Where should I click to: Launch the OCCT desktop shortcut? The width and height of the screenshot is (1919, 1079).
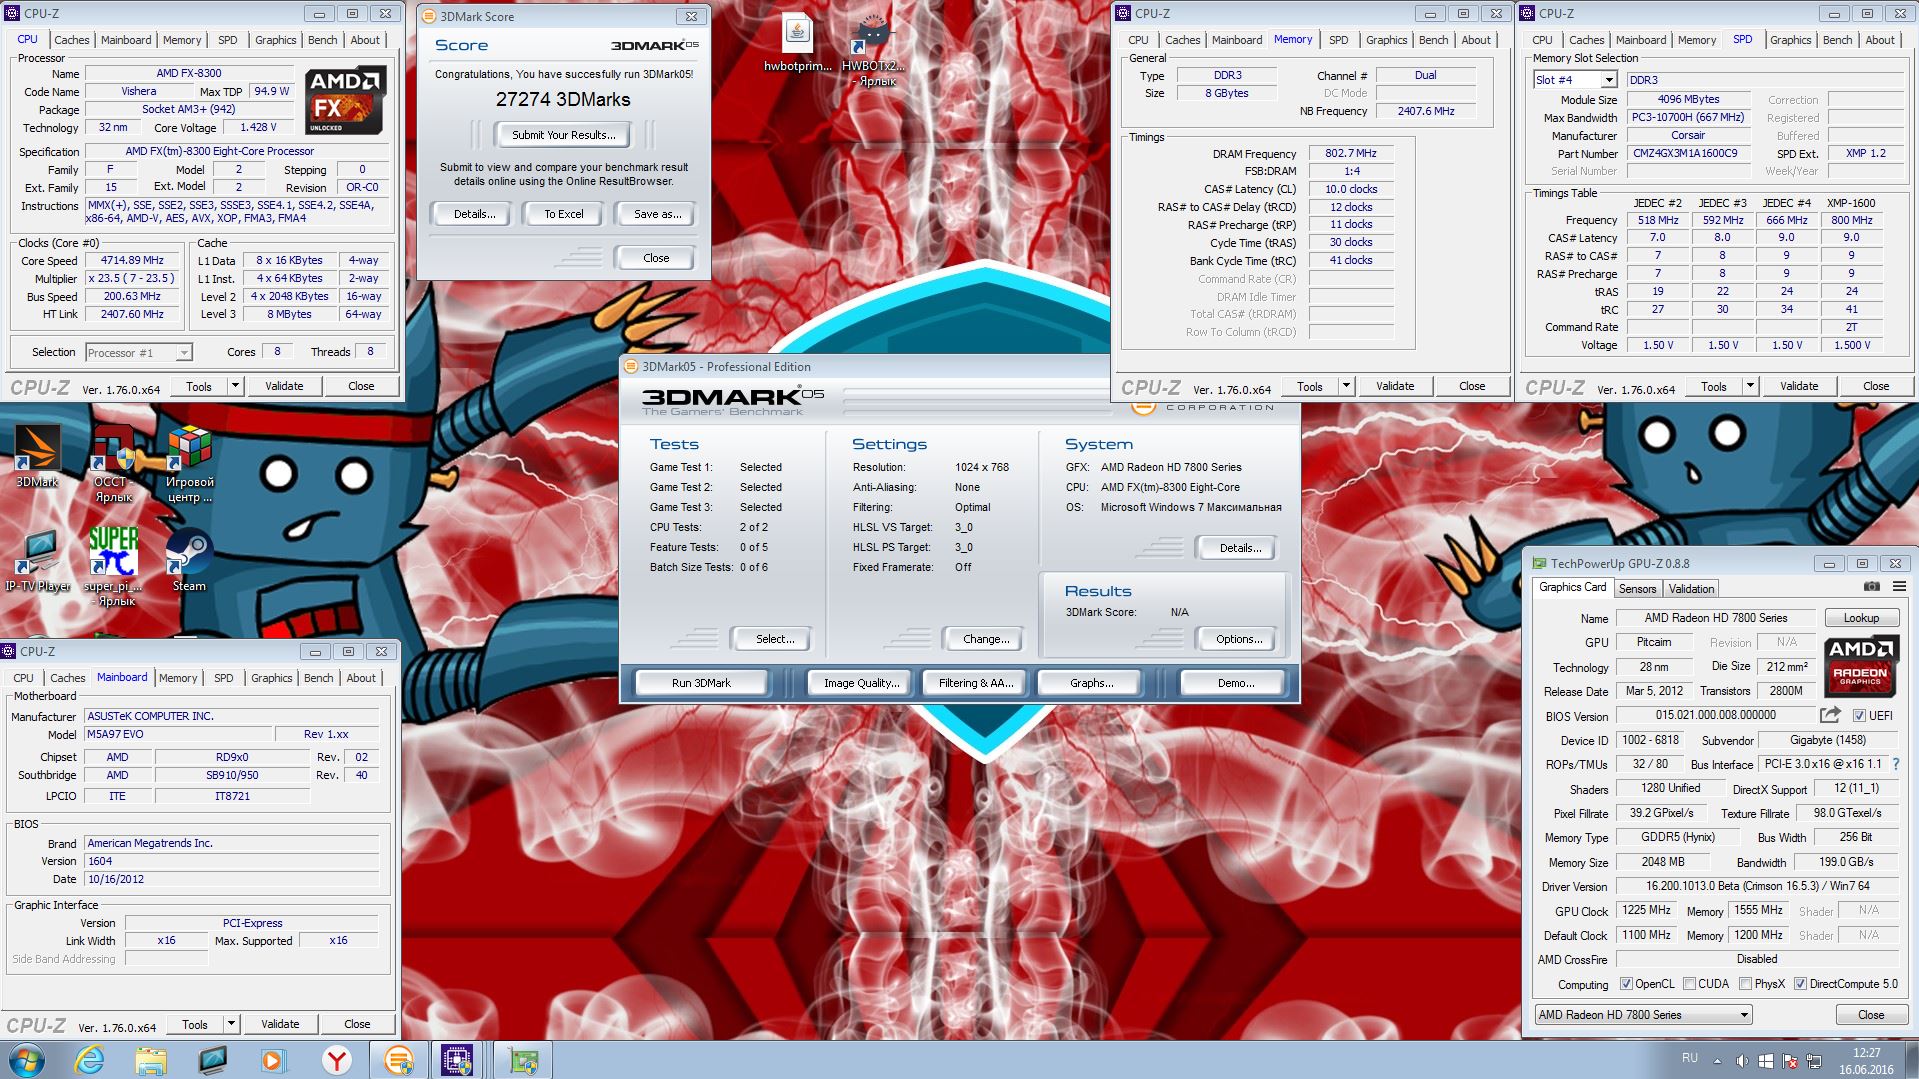tap(113, 462)
